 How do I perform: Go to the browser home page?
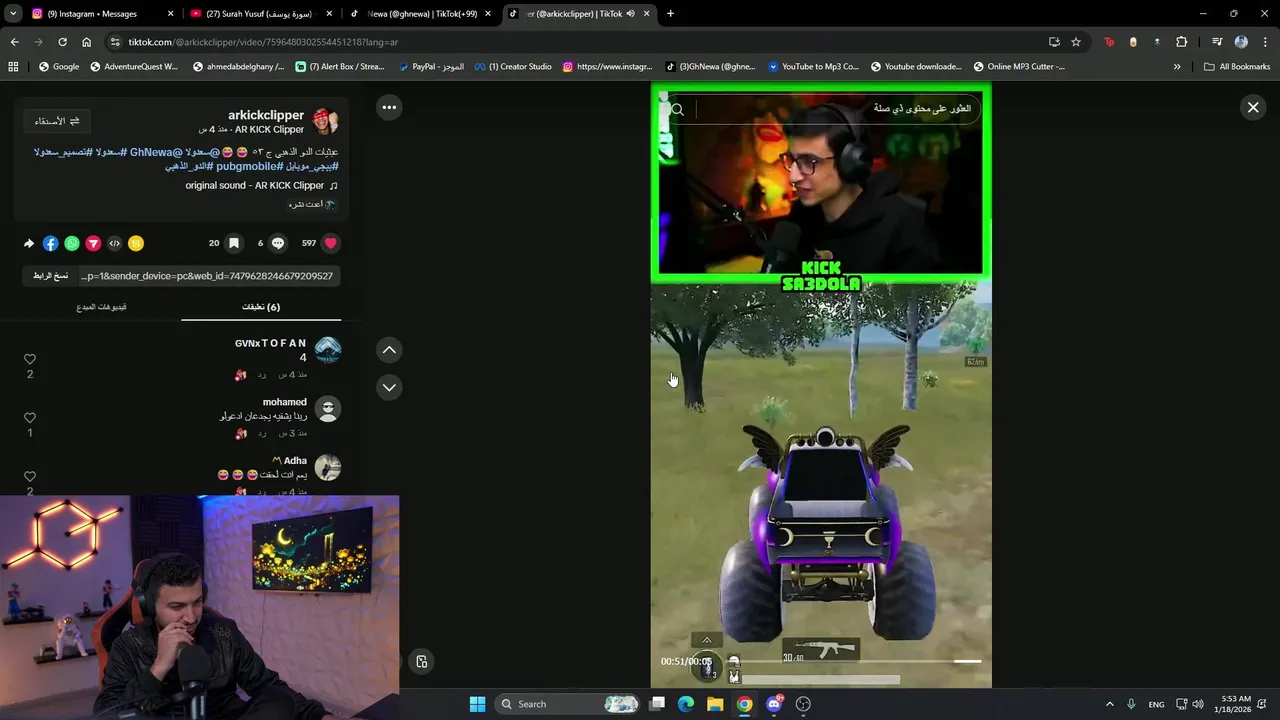coord(86,42)
